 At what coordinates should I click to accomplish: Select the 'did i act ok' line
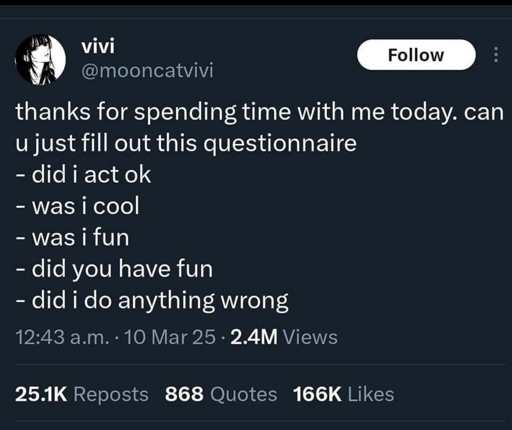coord(83,174)
